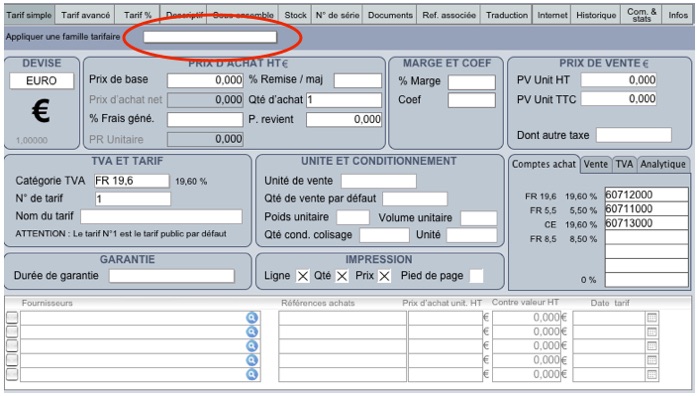Enable the Pied de page checkbox

coord(476,276)
